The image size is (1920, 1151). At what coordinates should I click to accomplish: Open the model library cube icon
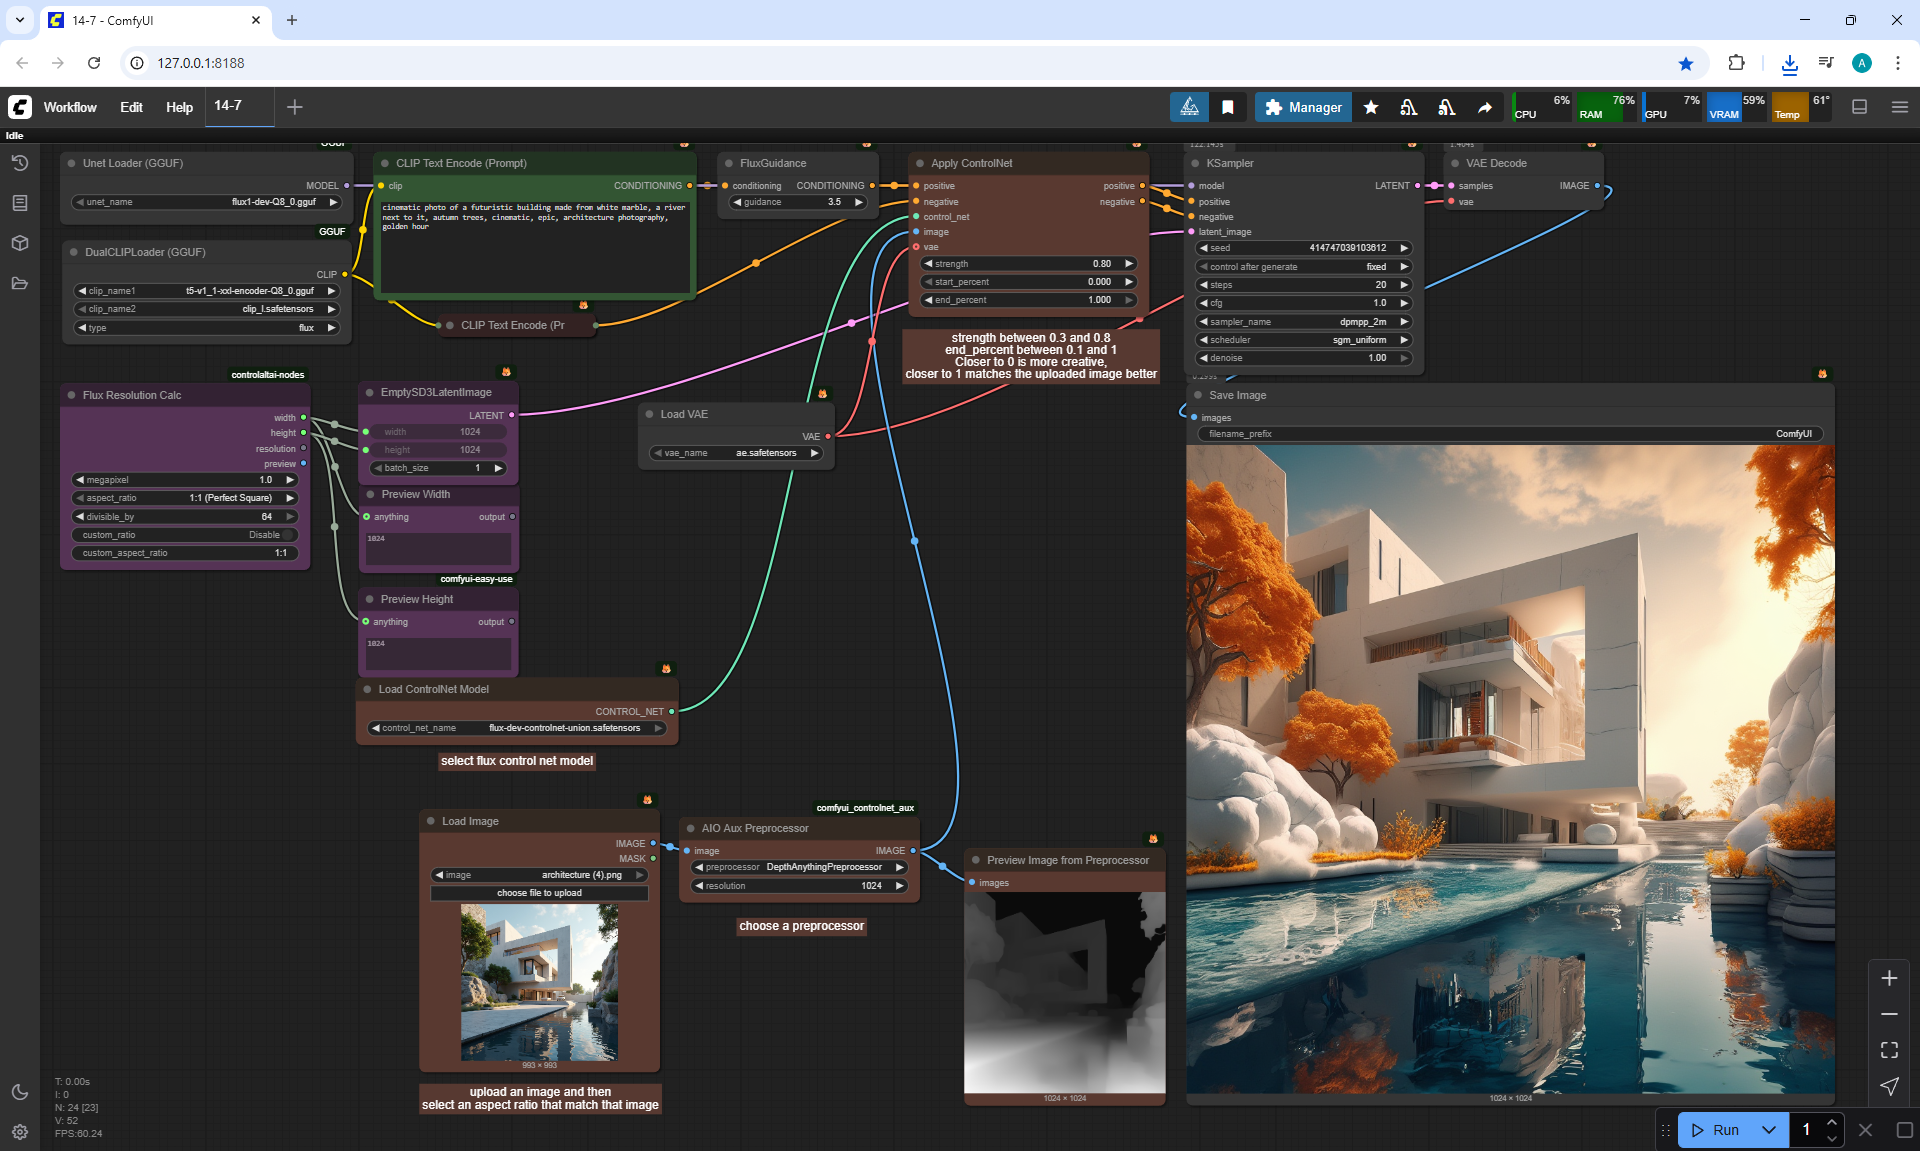point(19,243)
